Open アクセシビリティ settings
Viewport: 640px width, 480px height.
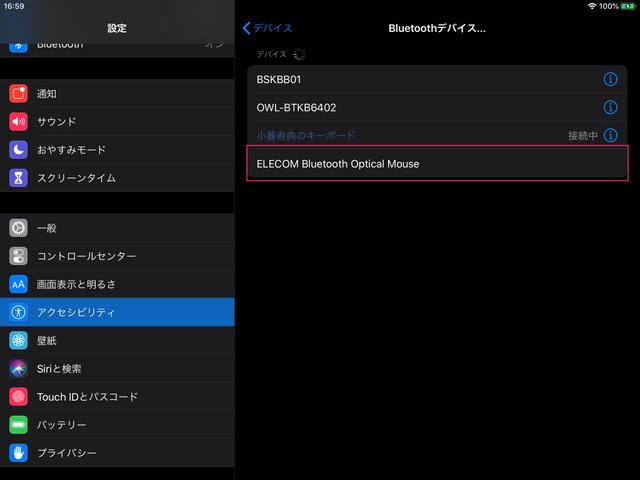pyautogui.click(x=117, y=312)
